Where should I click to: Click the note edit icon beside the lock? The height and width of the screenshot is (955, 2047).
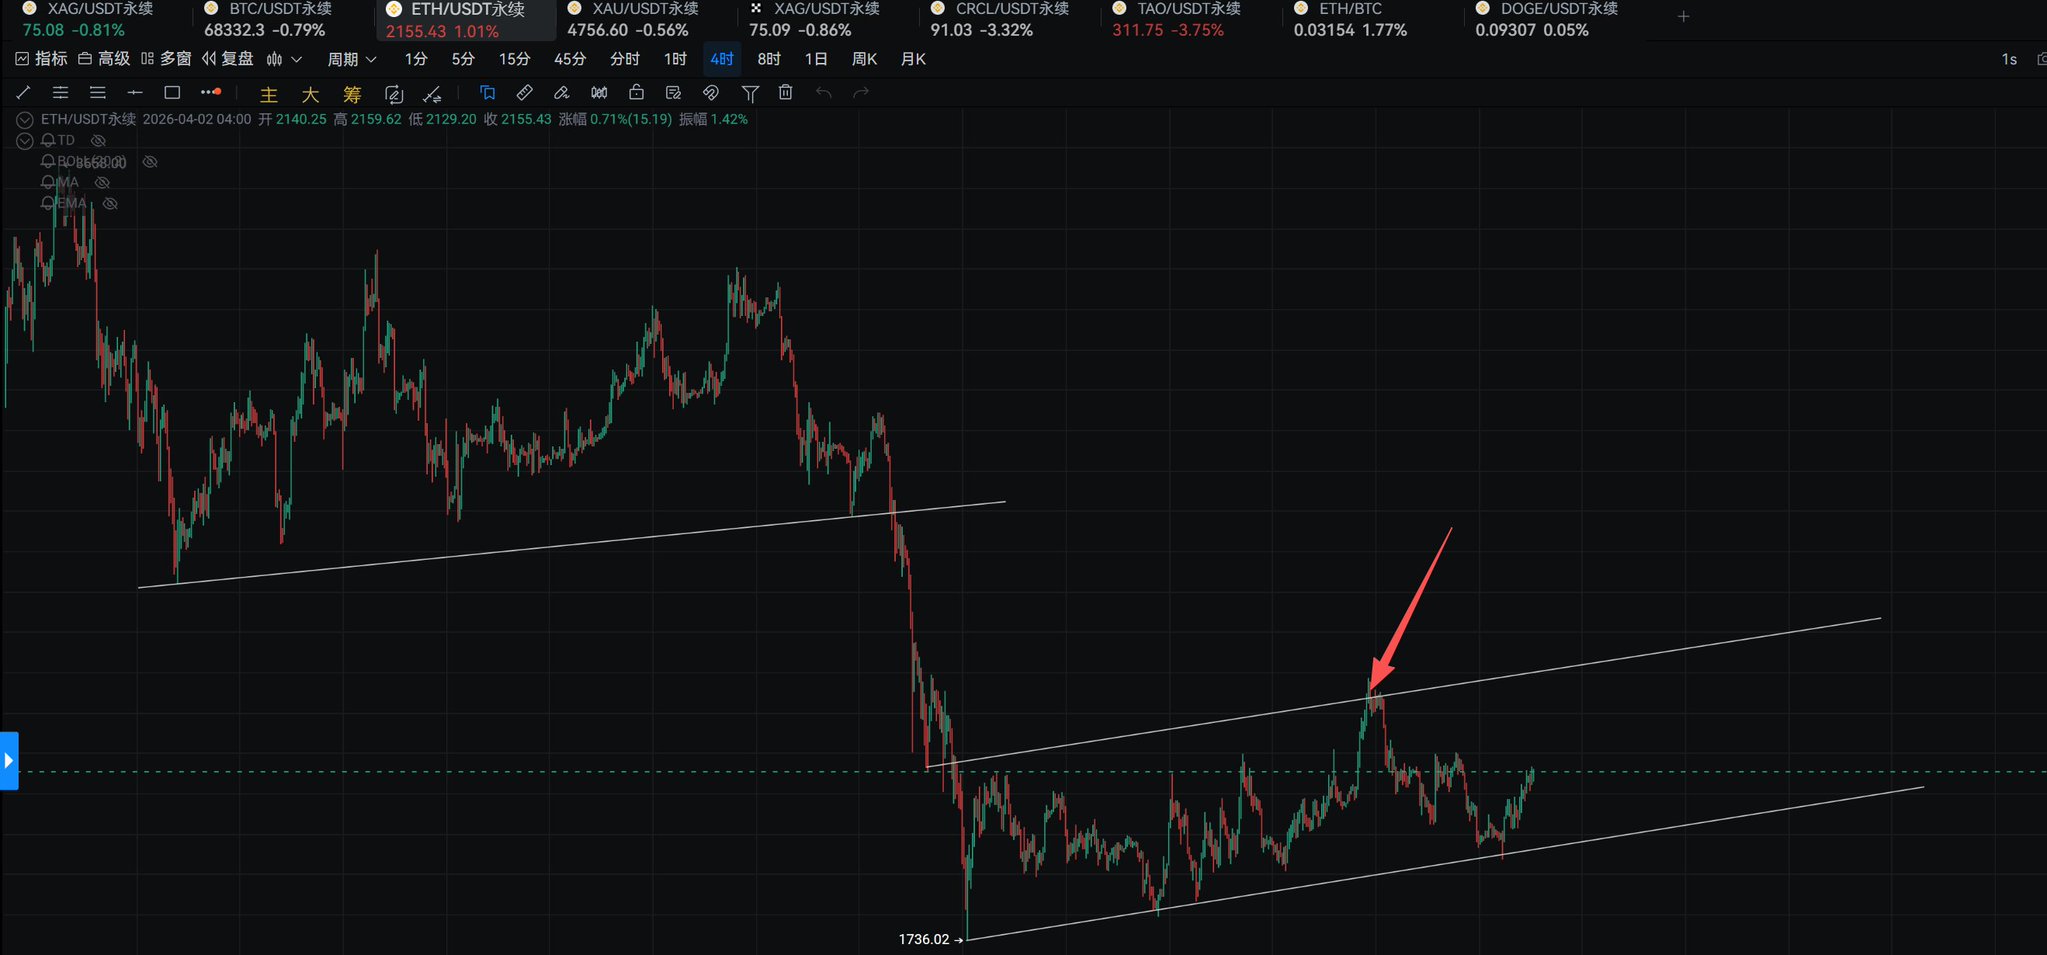pos(673,93)
